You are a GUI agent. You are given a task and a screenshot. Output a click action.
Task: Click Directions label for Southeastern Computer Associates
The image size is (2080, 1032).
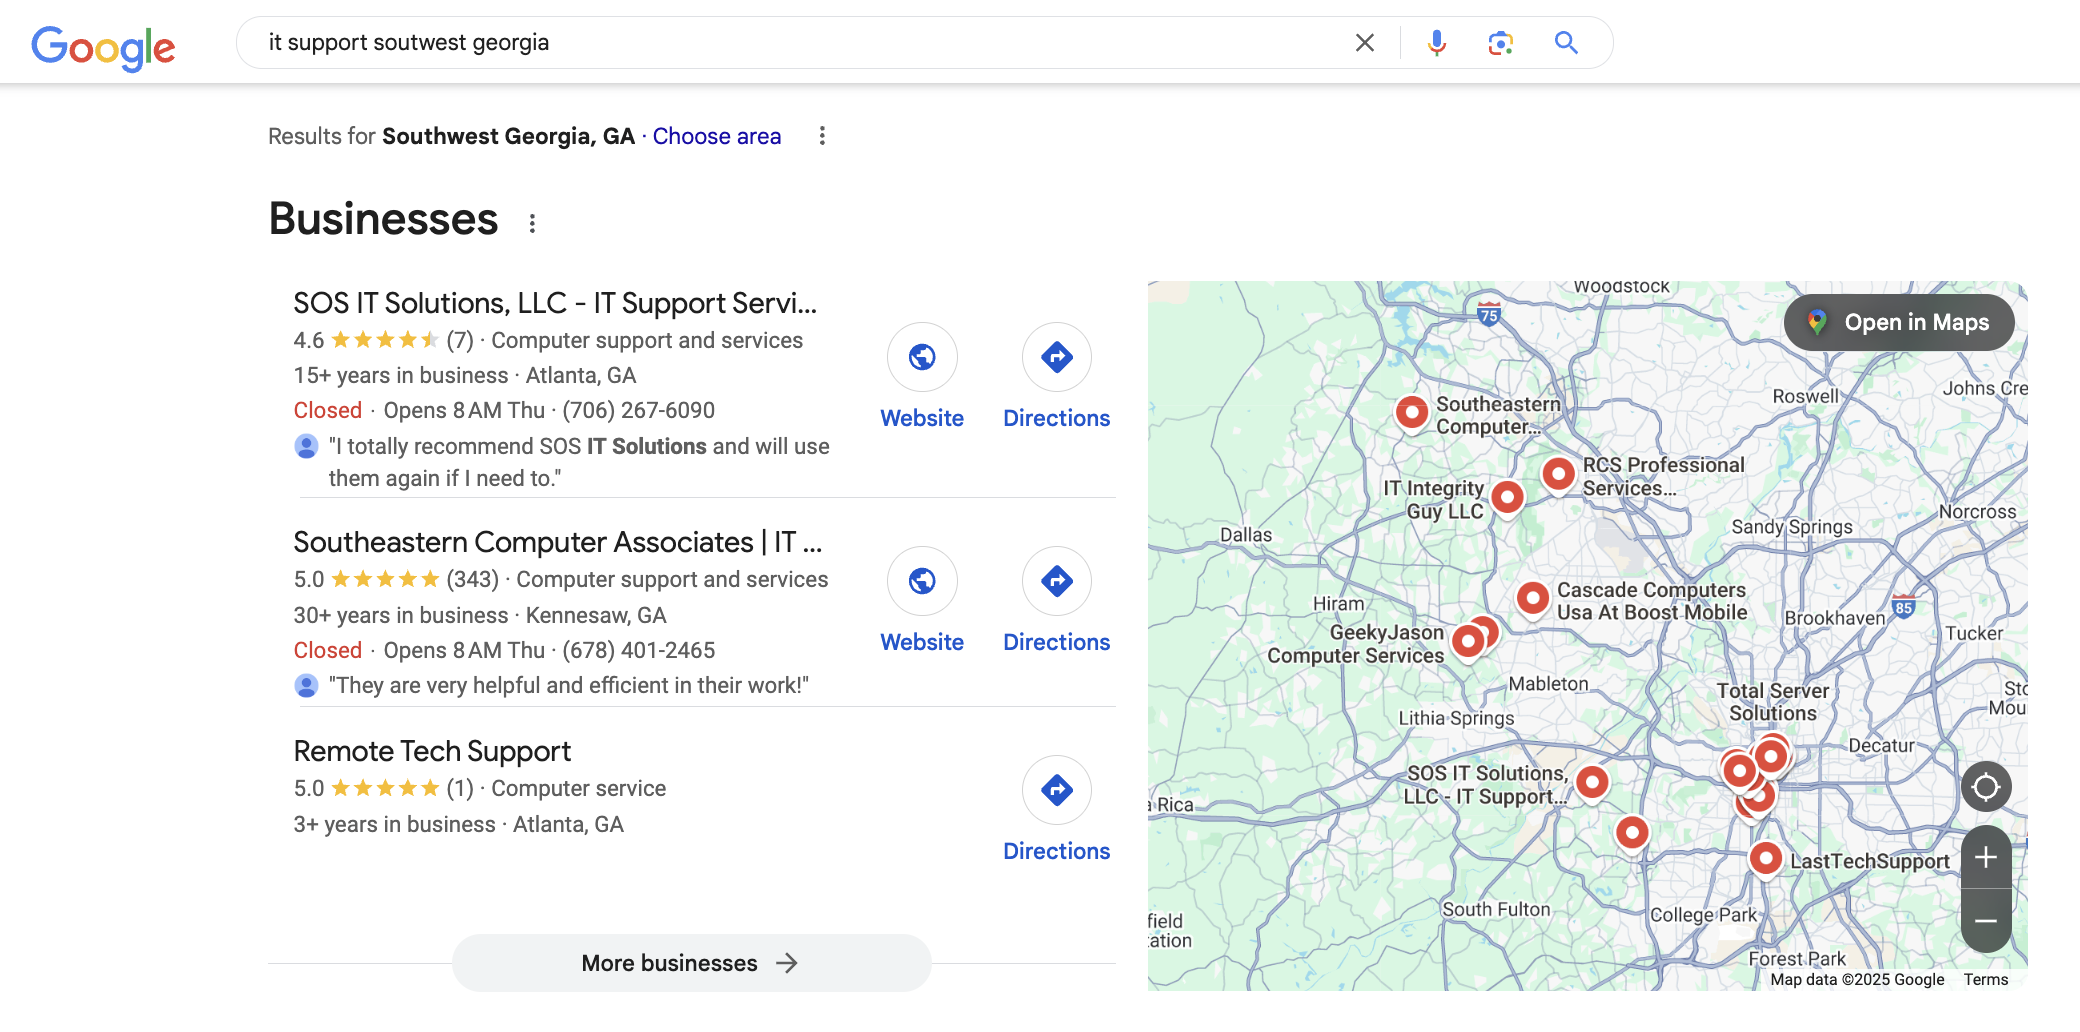pyautogui.click(x=1056, y=642)
